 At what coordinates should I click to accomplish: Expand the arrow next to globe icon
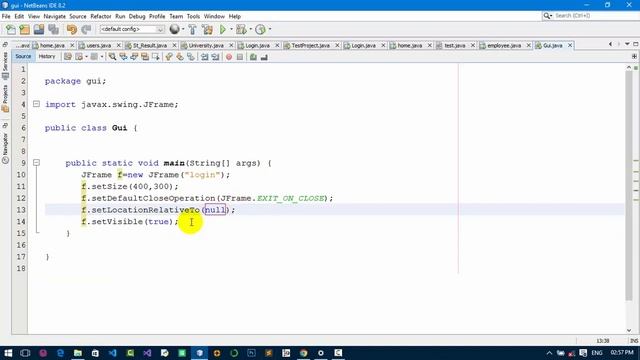(182, 29)
